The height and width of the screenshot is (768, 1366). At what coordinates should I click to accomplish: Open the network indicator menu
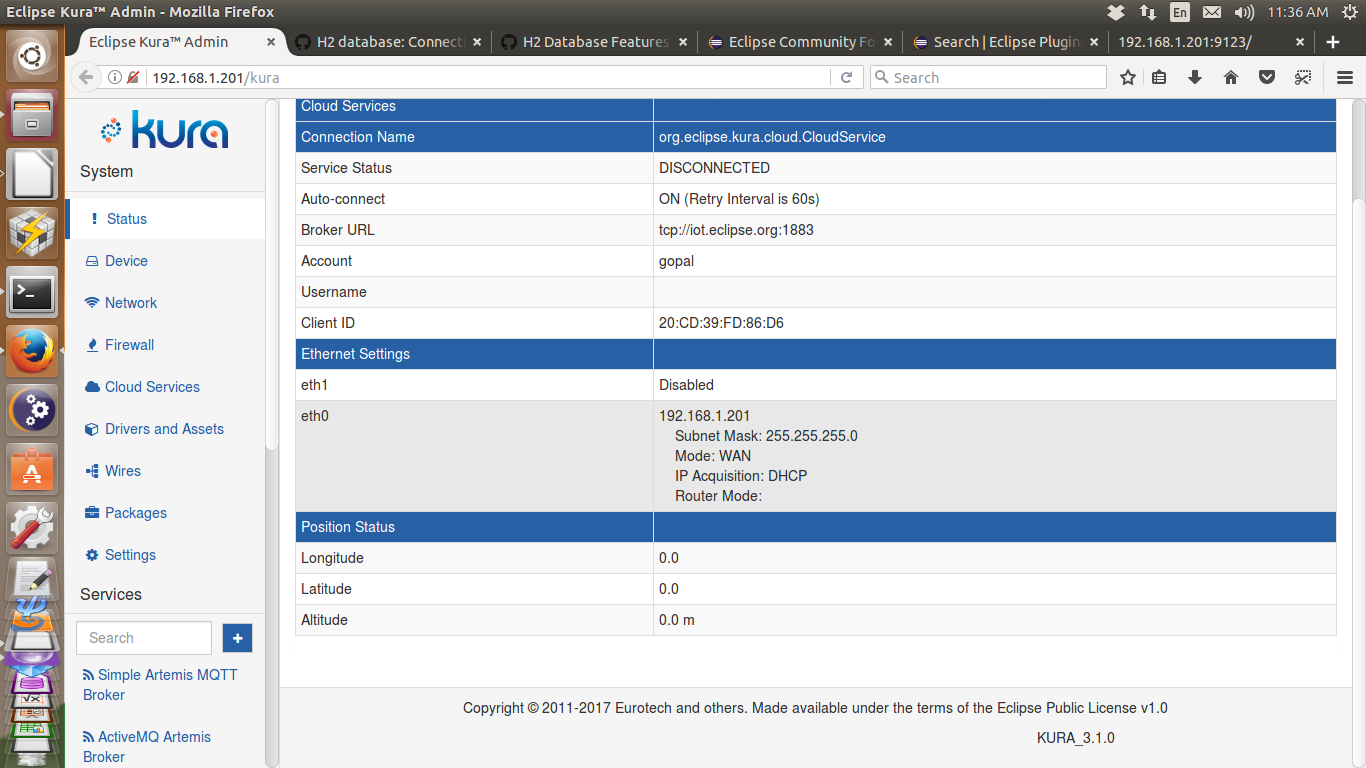pos(1148,12)
